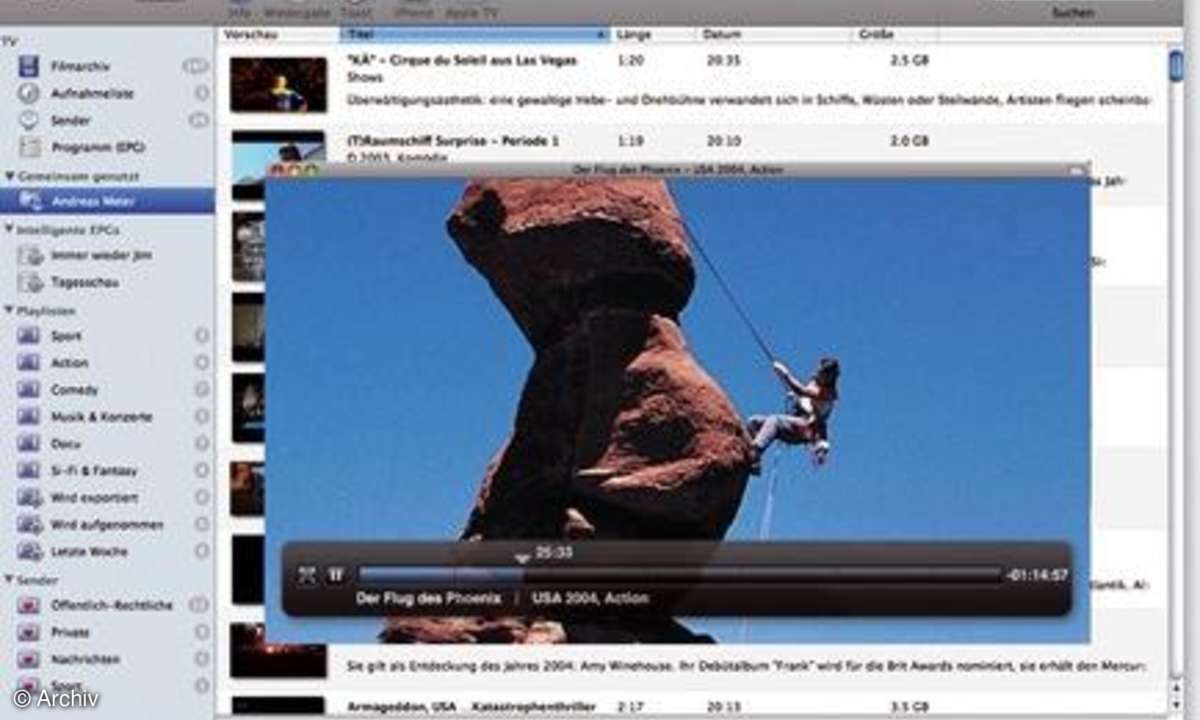
Task: Close the Der Flug des Phoenix player
Action: pos(278,171)
